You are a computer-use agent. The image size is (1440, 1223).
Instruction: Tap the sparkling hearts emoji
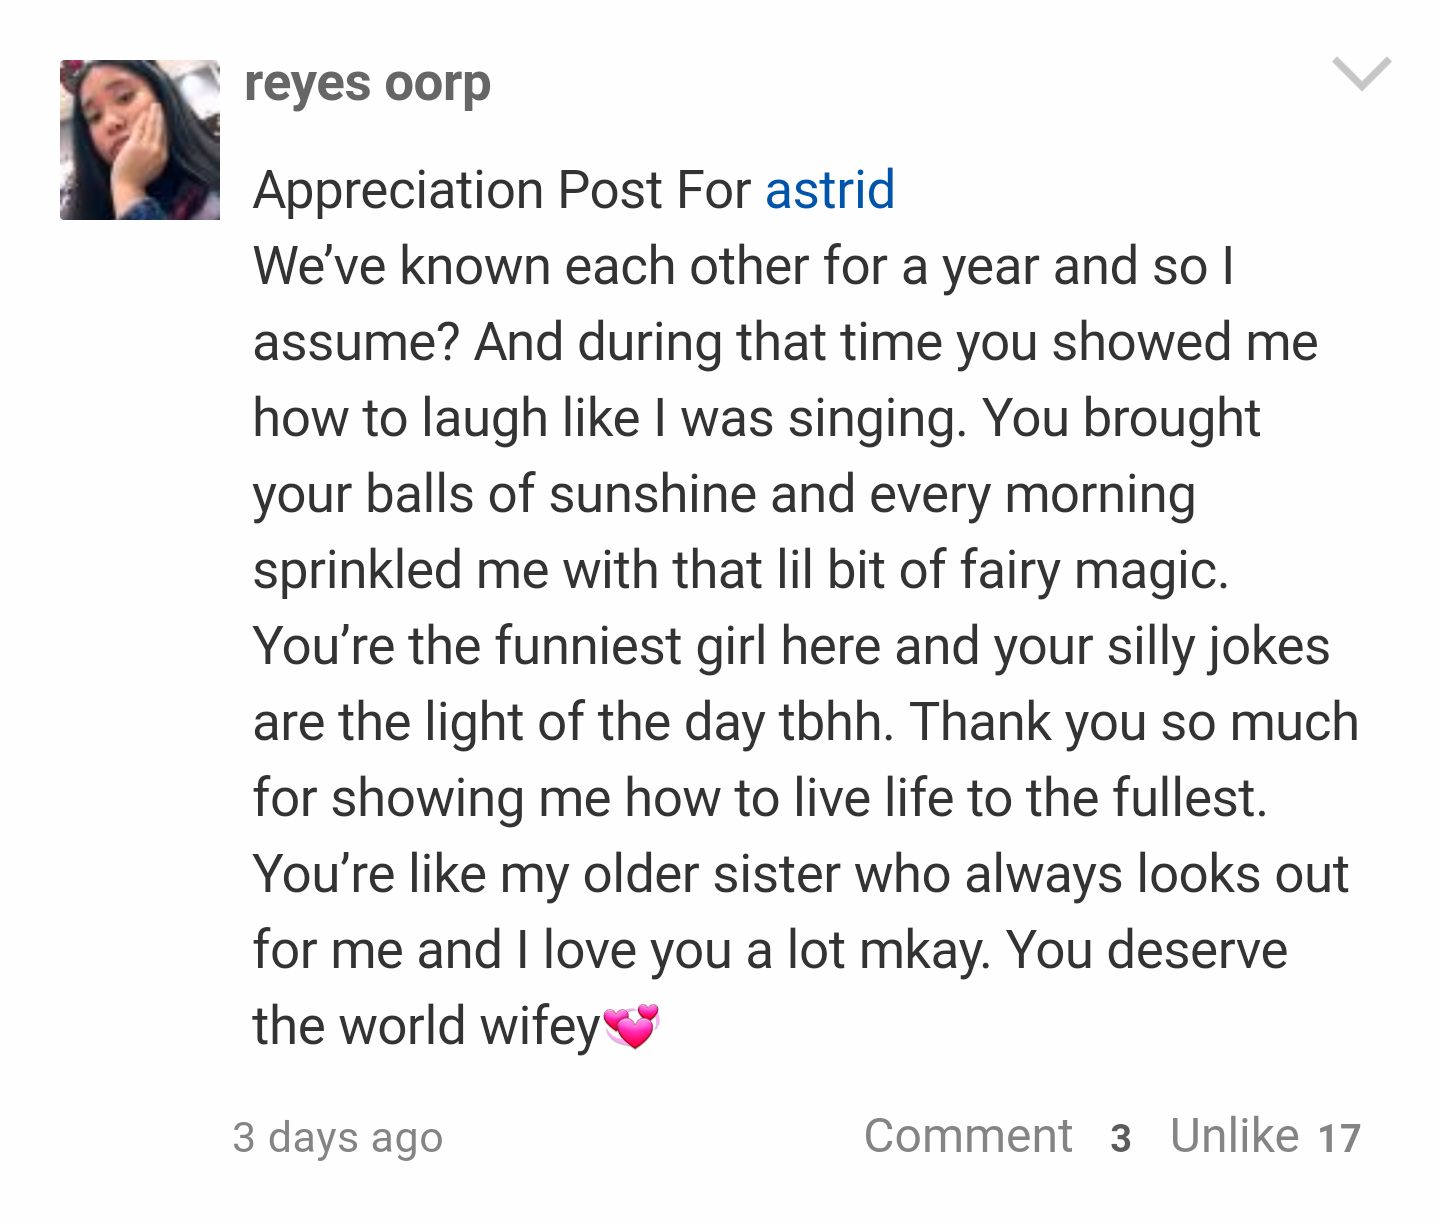[x=632, y=1026]
